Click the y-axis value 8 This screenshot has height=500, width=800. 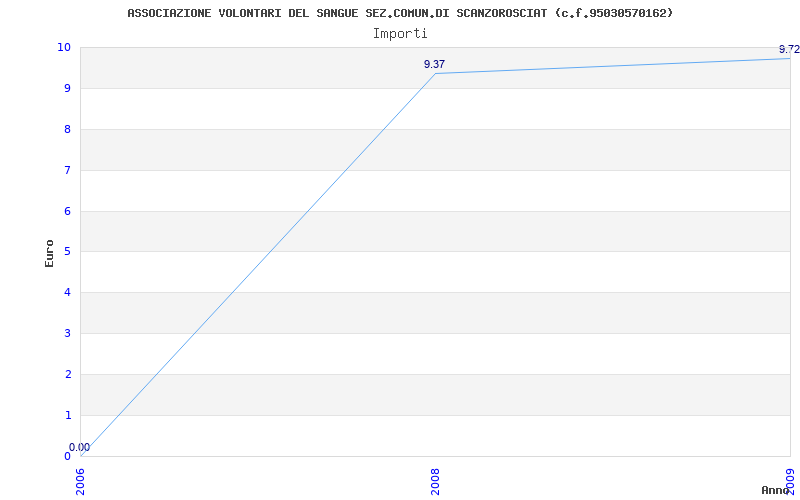pyautogui.click(x=67, y=129)
